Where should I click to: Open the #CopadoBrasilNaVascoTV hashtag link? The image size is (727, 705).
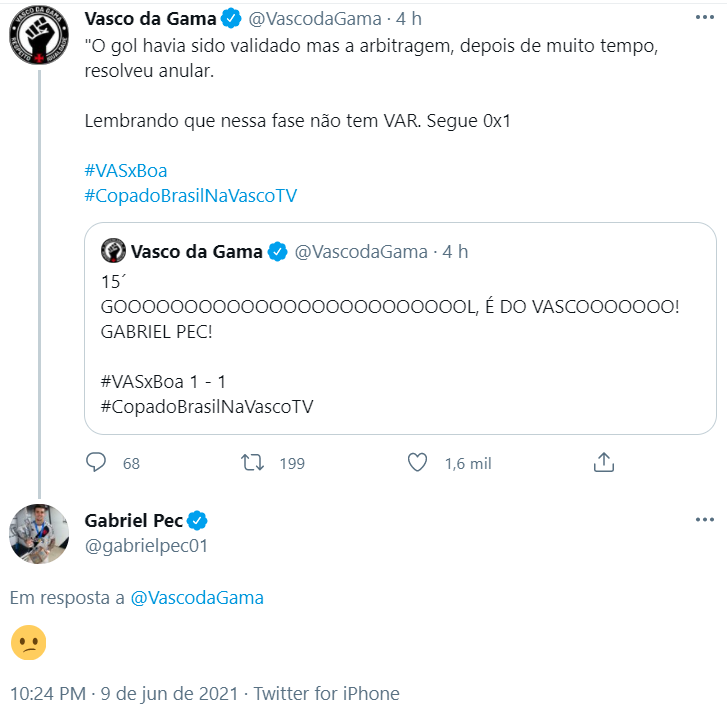[191, 195]
